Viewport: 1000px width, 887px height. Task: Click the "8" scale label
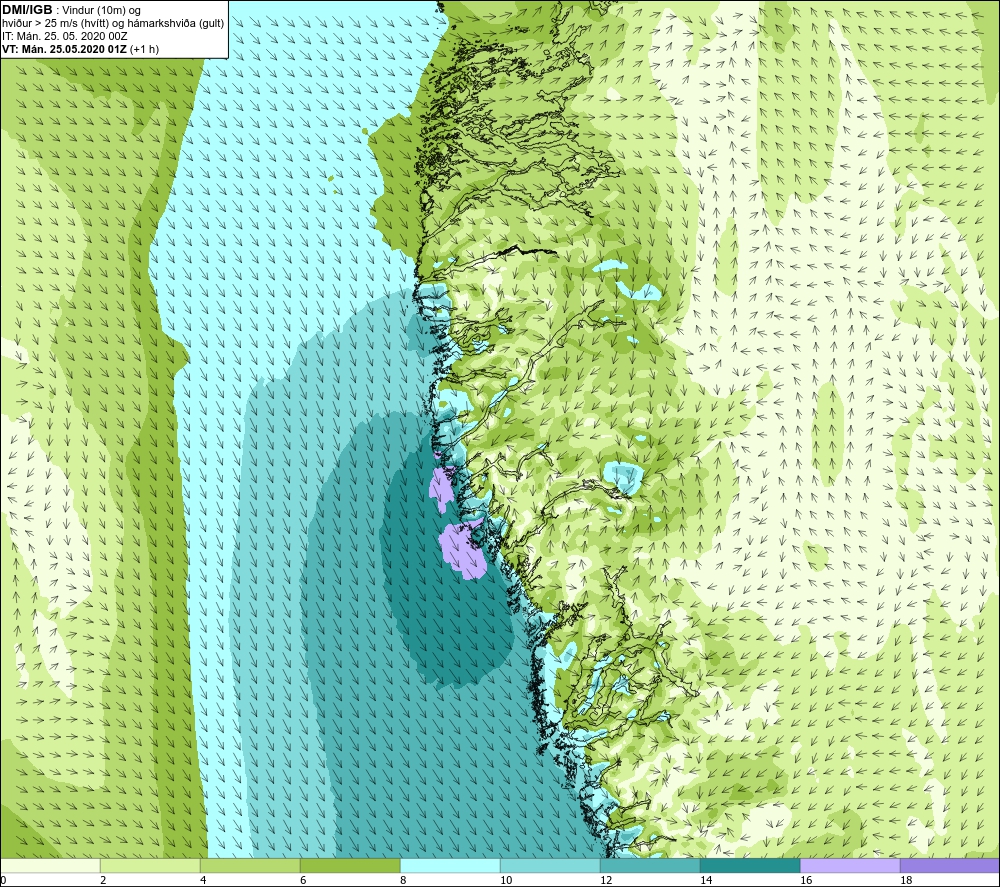(404, 880)
